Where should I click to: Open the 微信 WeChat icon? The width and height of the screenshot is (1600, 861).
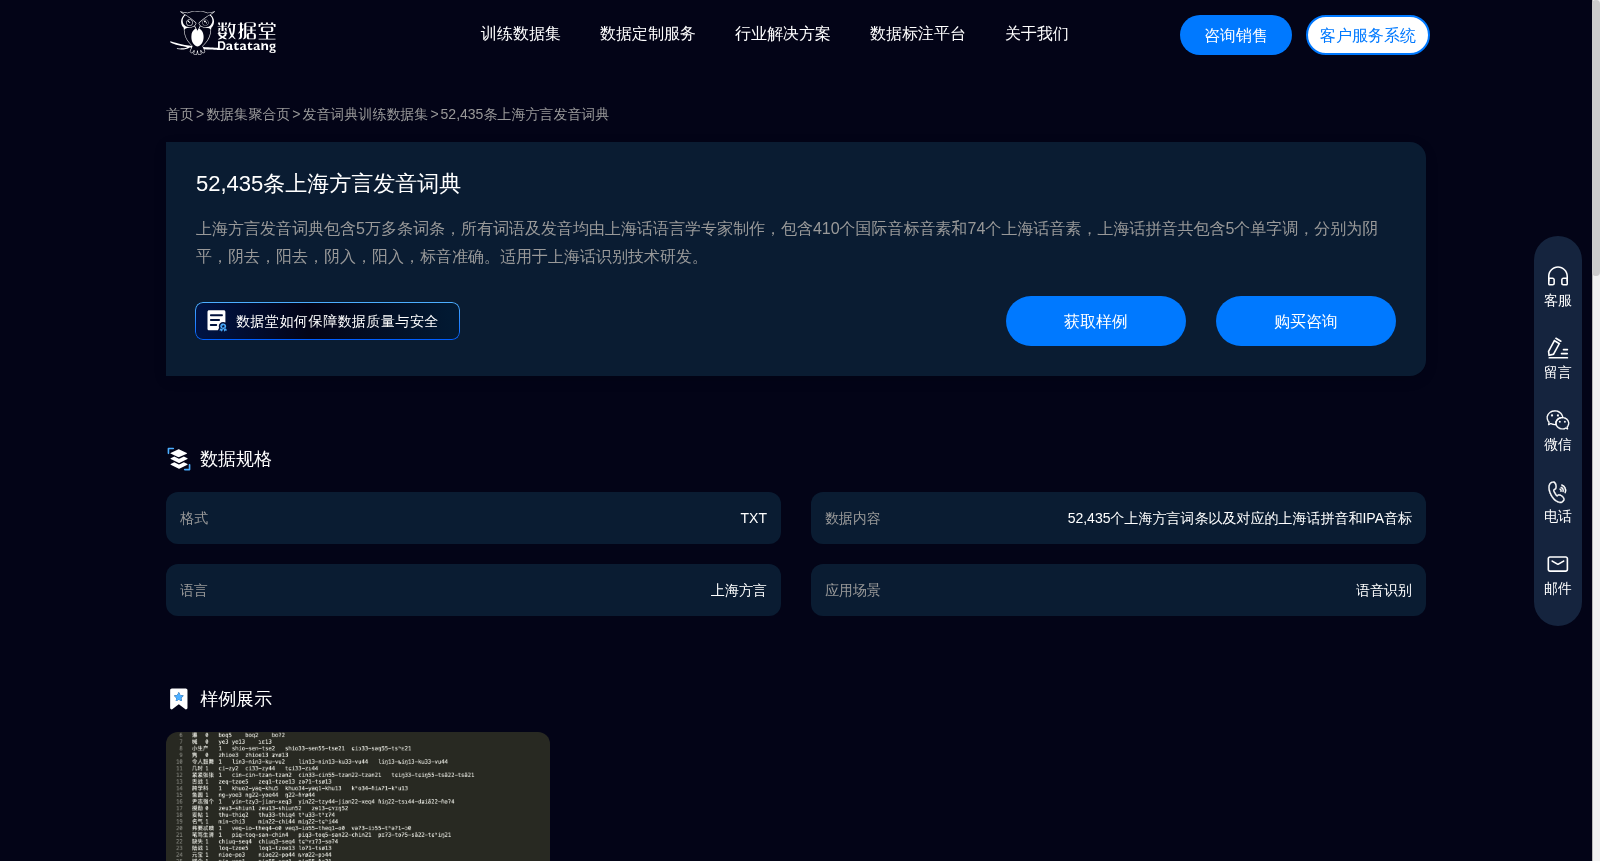(1558, 420)
